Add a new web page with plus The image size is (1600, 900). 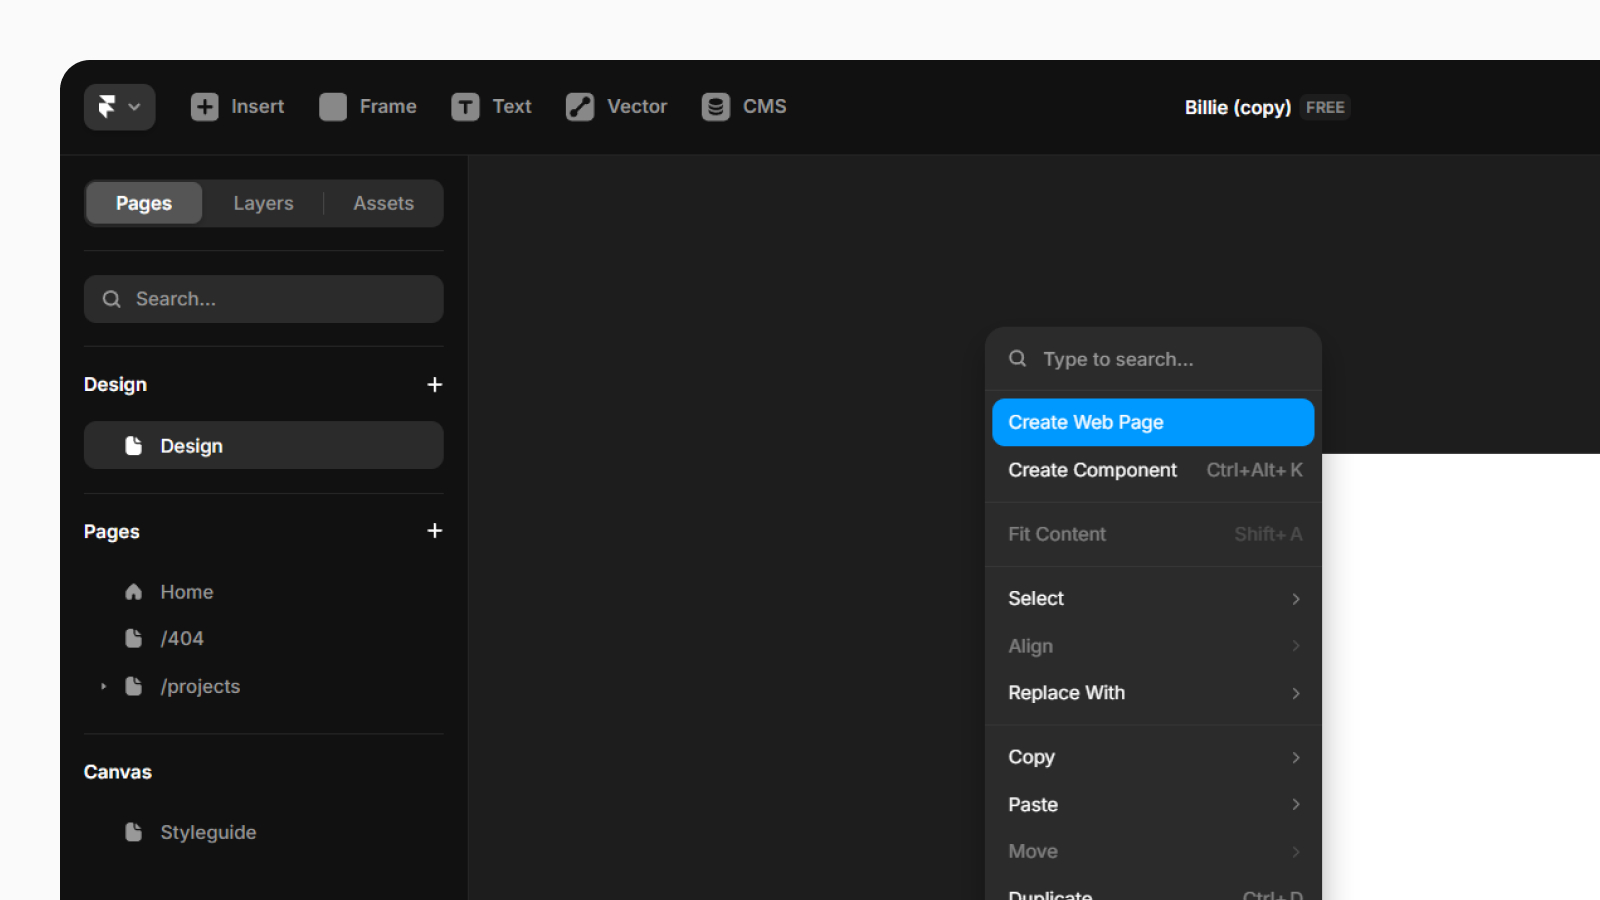tap(434, 531)
